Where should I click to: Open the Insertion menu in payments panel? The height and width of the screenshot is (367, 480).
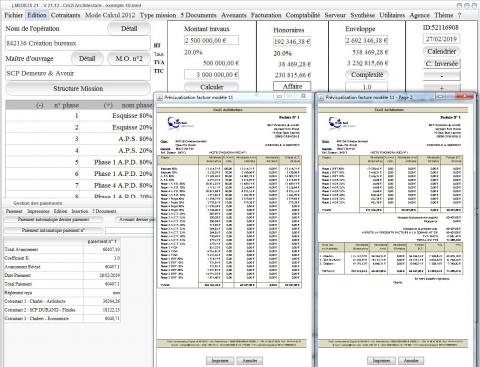click(x=80, y=211)
